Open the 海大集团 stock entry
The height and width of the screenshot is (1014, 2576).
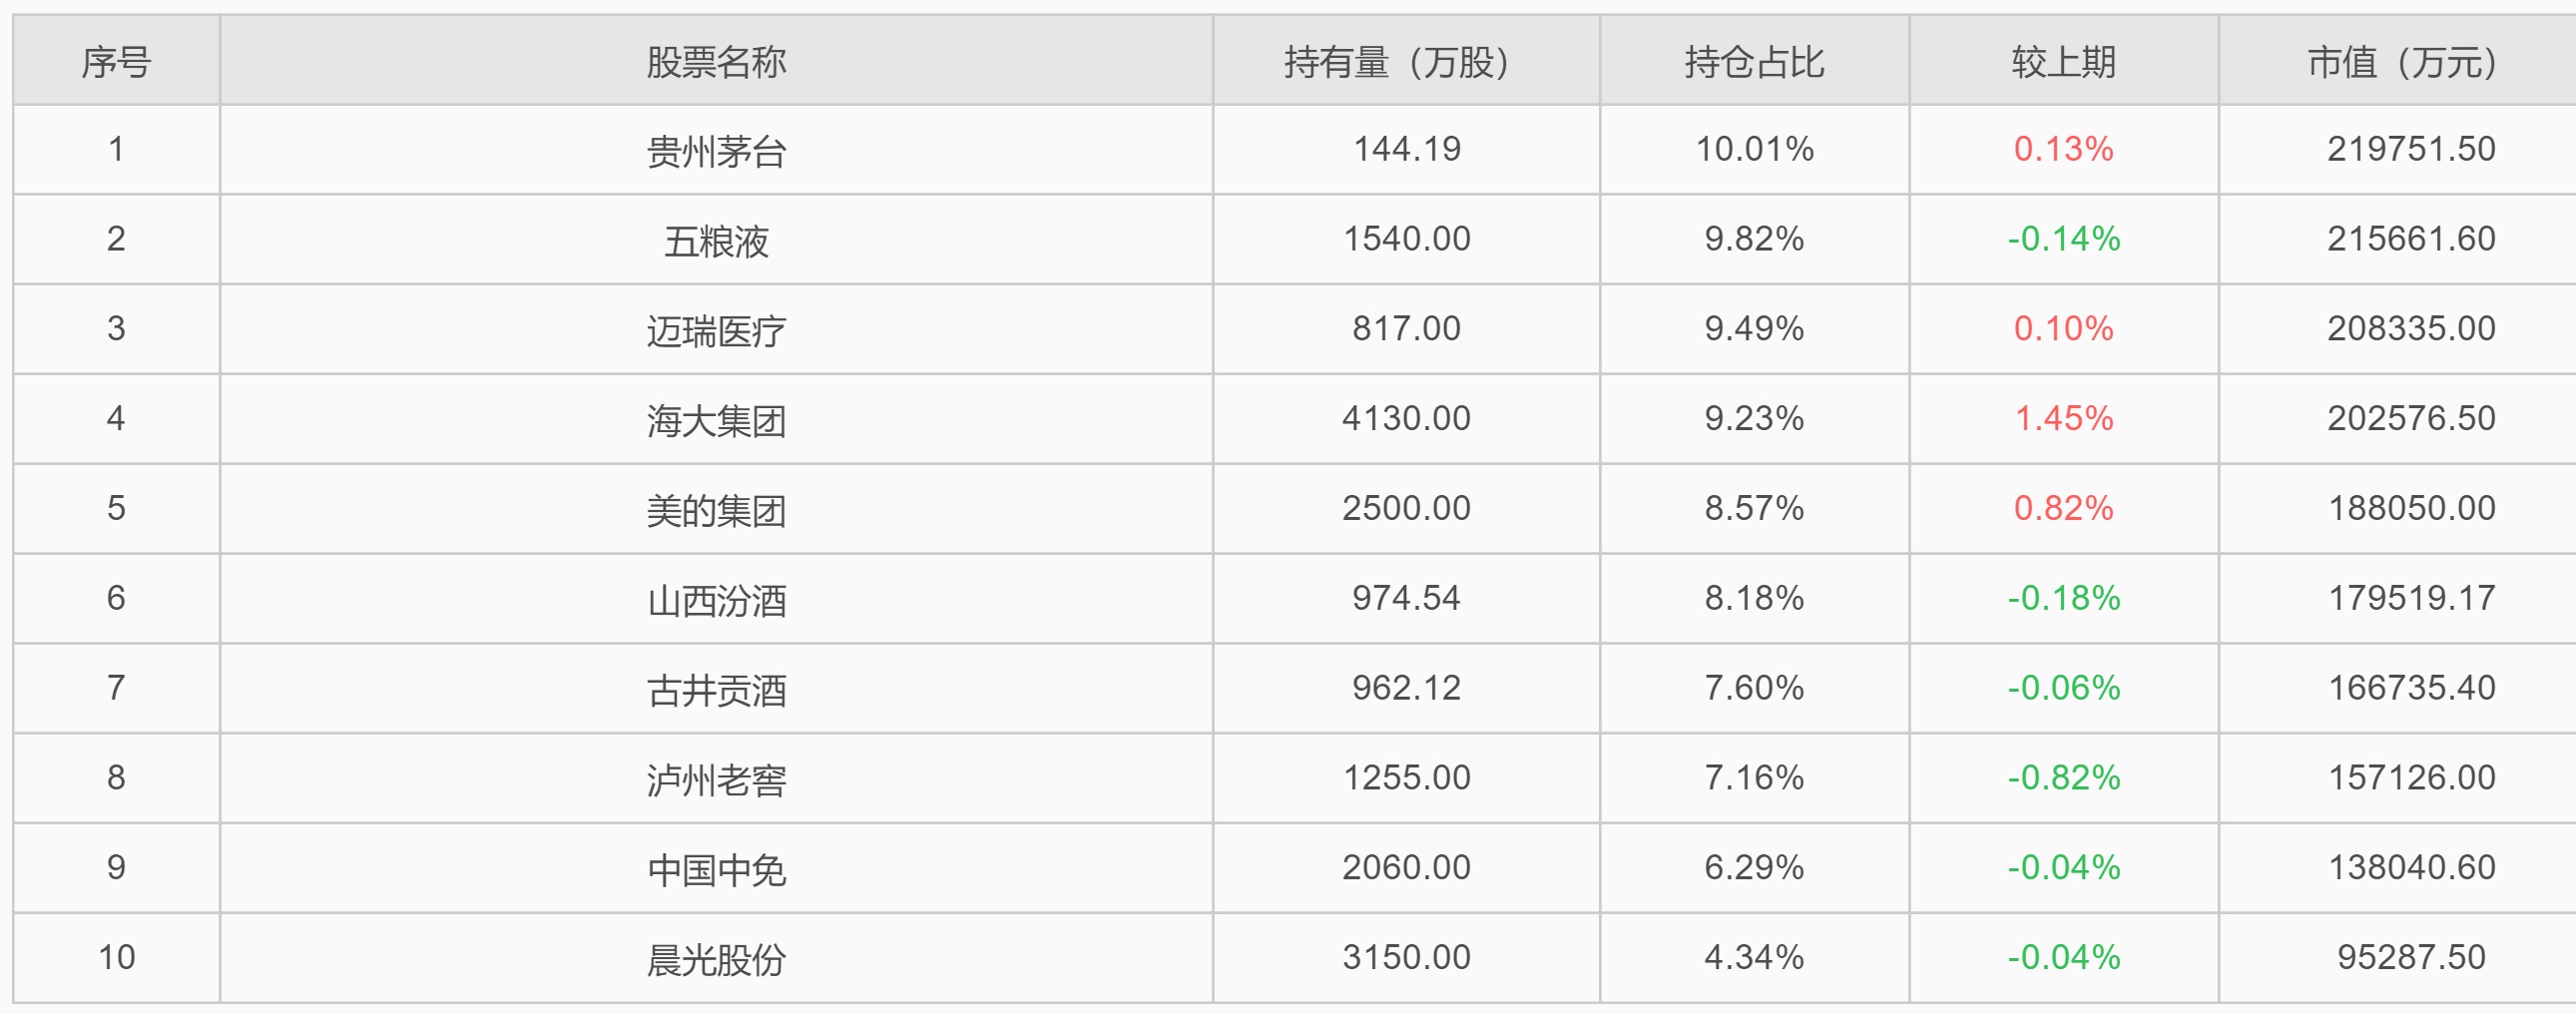click(x=716, y=420)
